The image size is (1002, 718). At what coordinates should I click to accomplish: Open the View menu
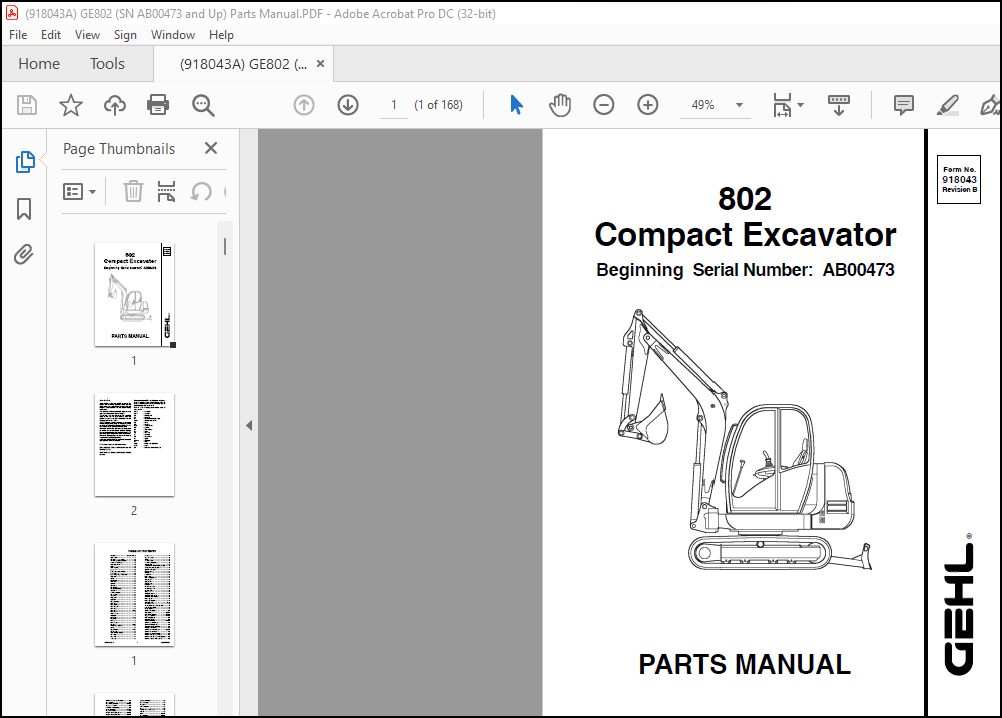pos(87,35)
